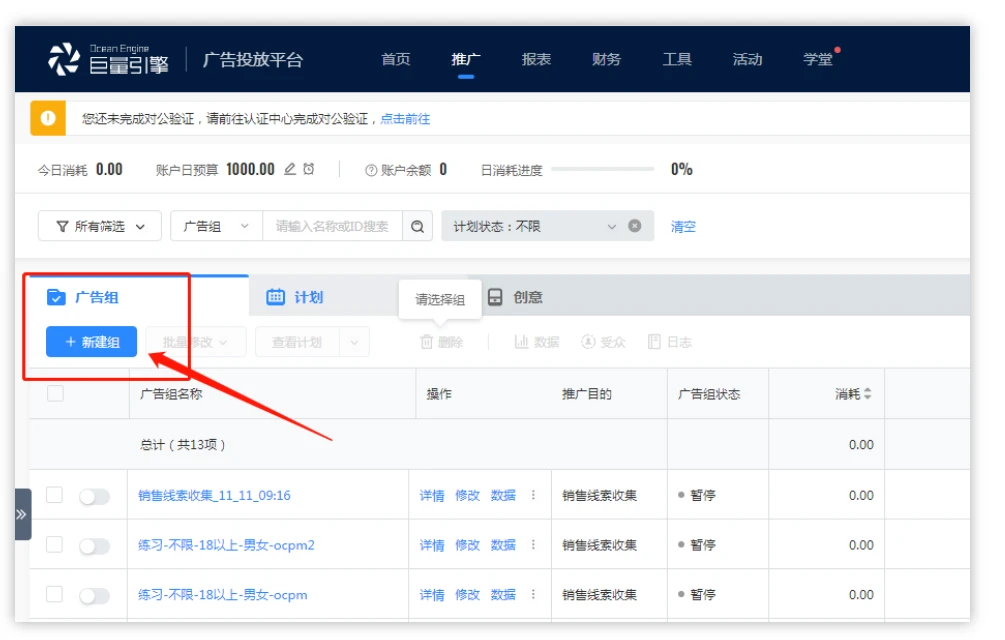The image size is (1005, 640).
Task: Click the alarm clock icon next to budget
Action: click(x=309, y=169)
